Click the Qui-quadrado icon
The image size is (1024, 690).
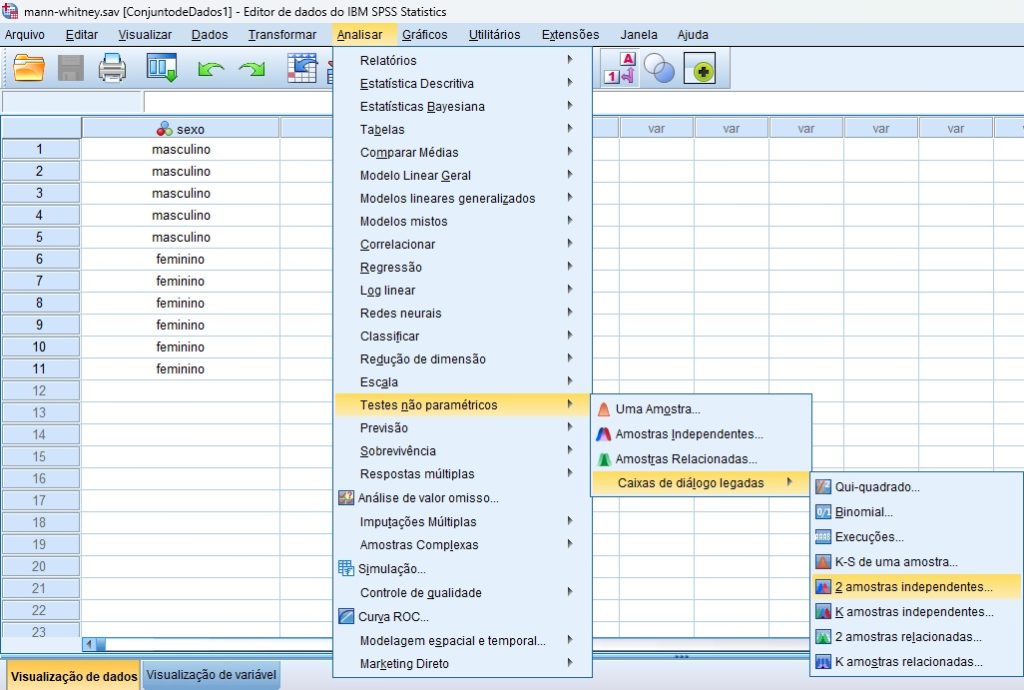pos(823,487)
